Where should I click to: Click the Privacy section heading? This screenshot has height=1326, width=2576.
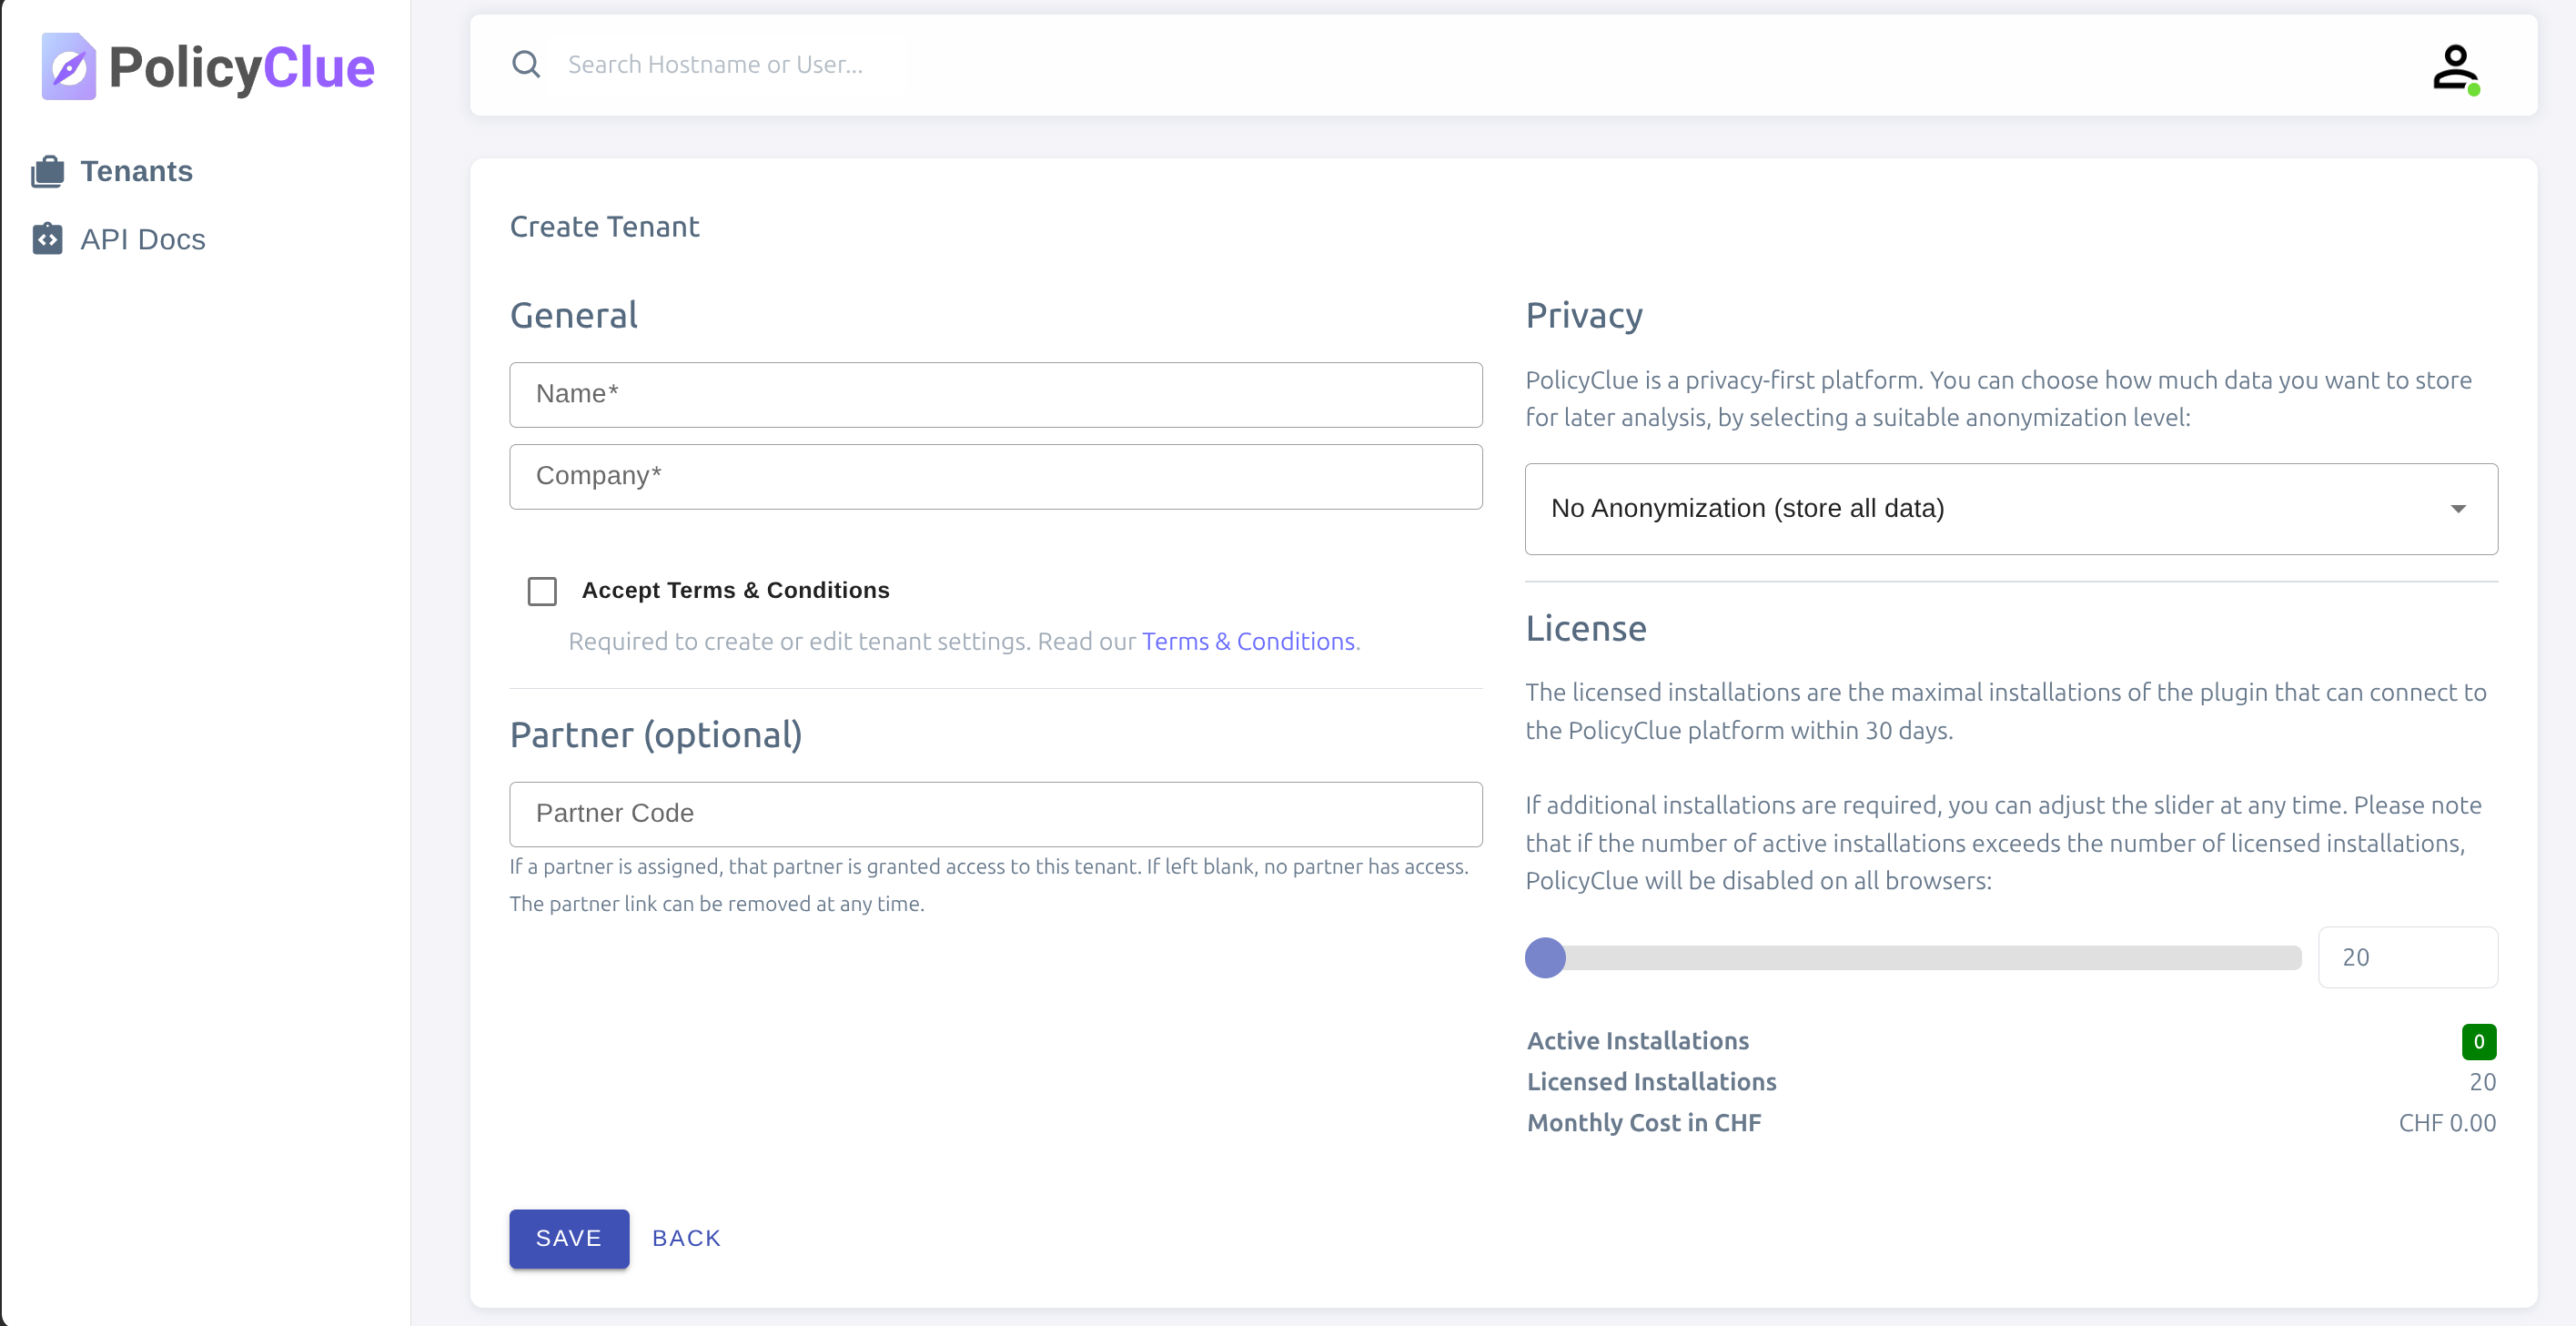[1584, 316]
